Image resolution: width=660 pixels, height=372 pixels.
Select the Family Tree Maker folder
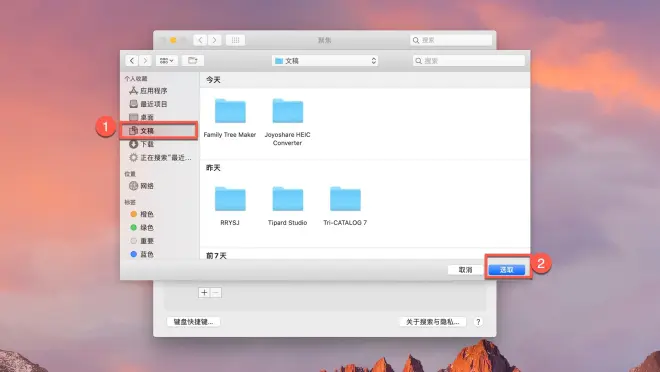point(230,118)
